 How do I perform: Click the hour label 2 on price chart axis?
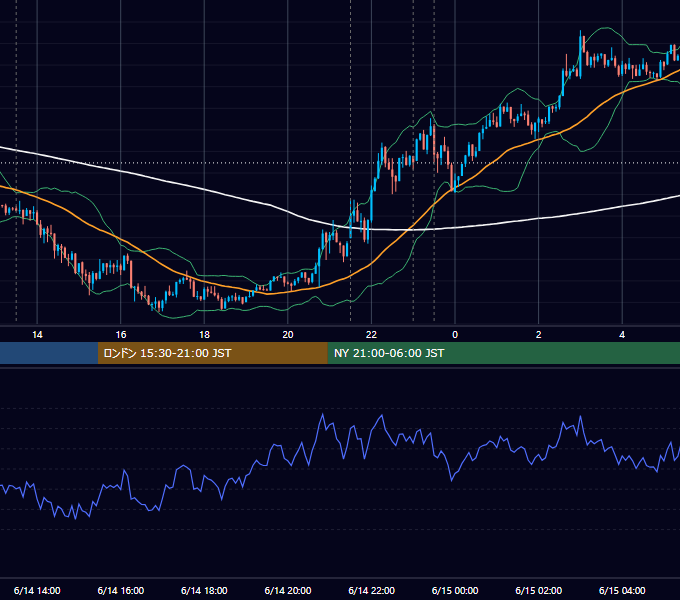[x=539, y=335]
